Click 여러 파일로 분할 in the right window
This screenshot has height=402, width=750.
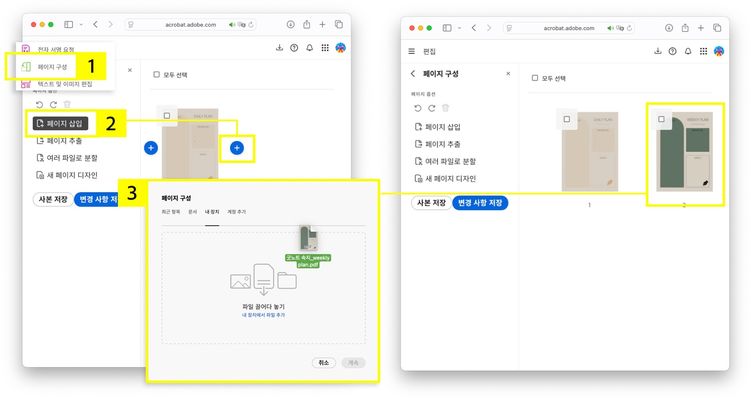pos(445,161)
